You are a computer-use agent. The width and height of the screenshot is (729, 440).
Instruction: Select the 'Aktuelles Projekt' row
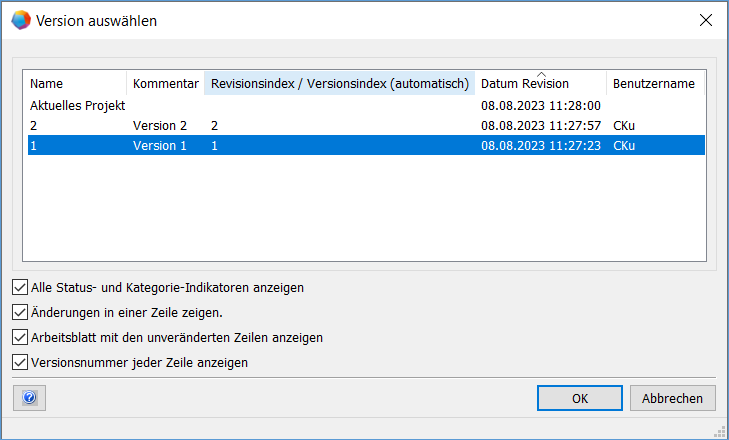pyautogui.click(x=77, y=105)
